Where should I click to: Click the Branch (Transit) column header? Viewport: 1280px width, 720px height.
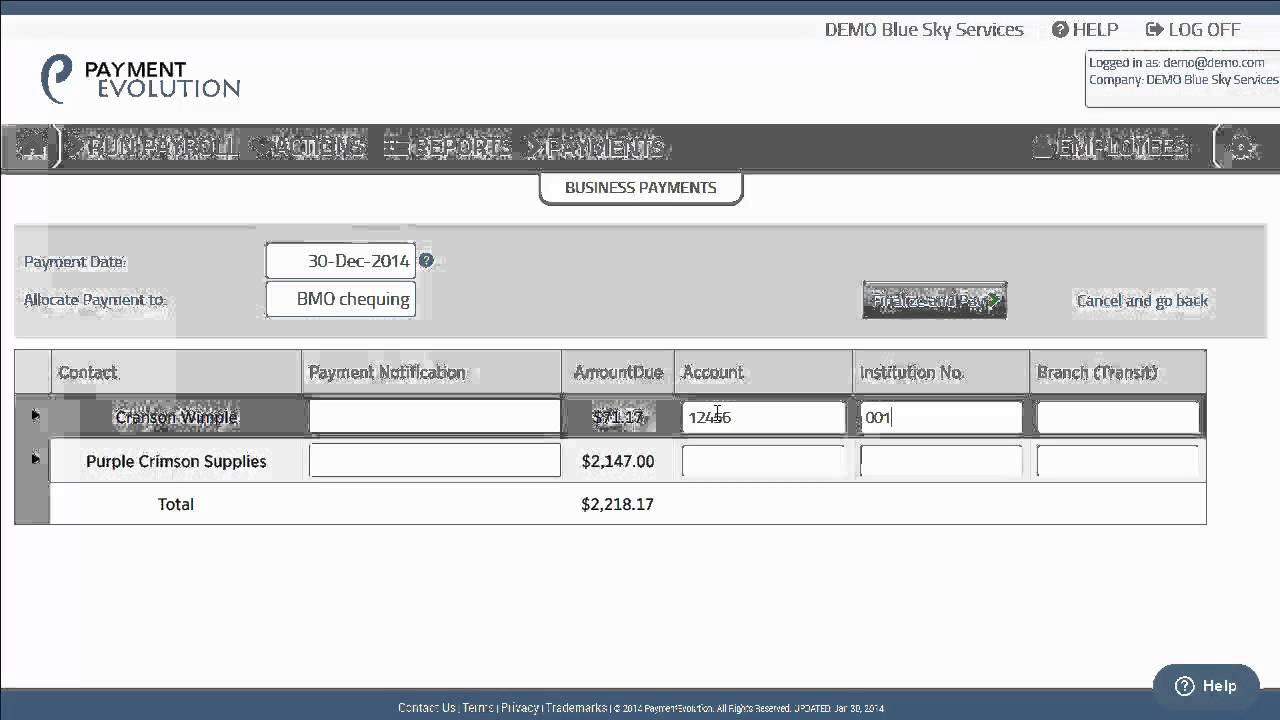[x=1117, y=372]
